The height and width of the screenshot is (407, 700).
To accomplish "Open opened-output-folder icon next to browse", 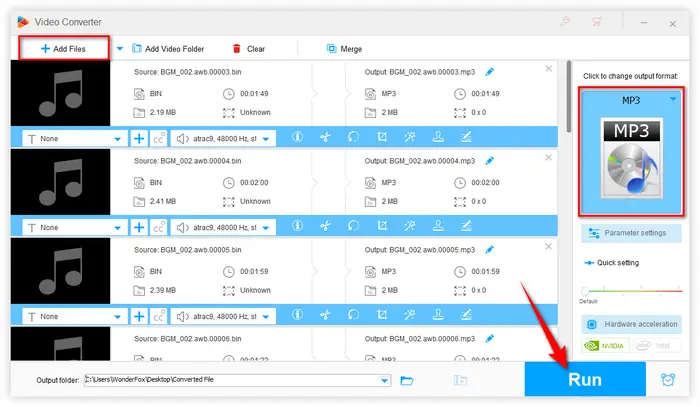I will point(460,380).
